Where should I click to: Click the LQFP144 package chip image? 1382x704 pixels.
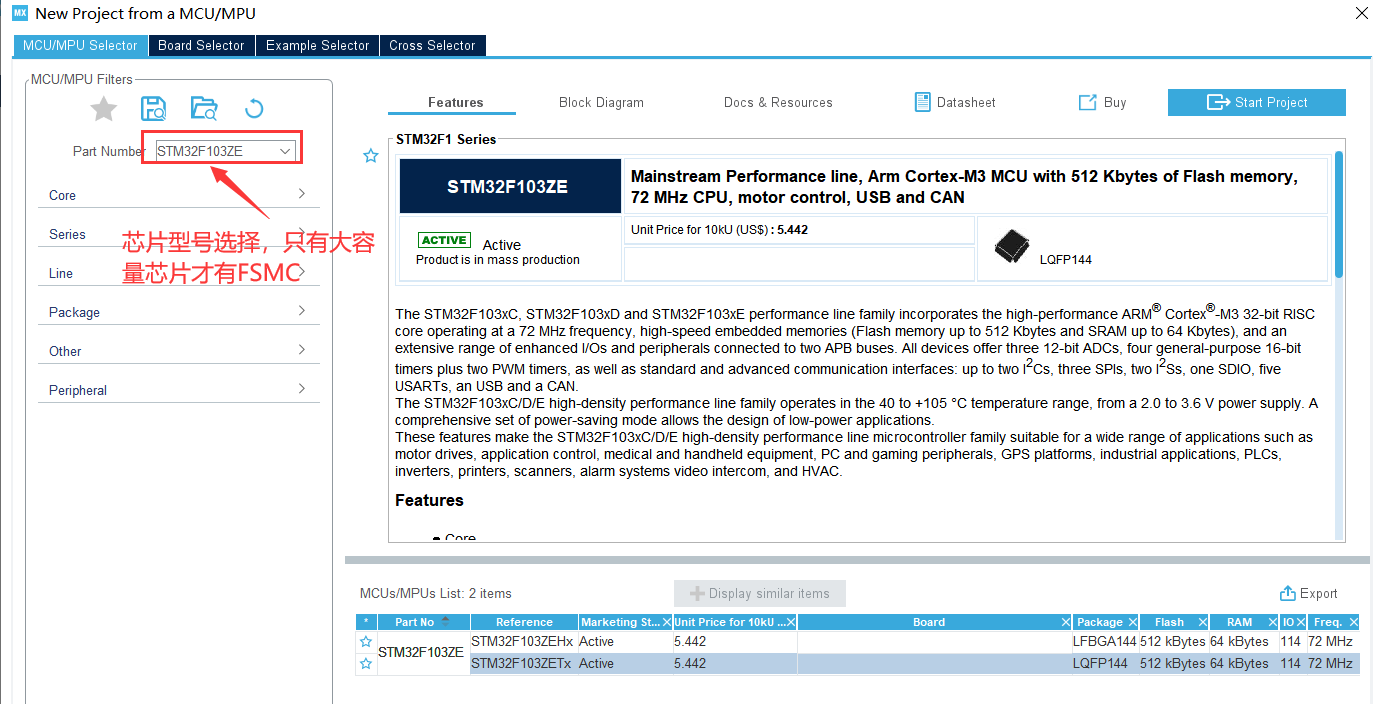tap(1011, 247)
